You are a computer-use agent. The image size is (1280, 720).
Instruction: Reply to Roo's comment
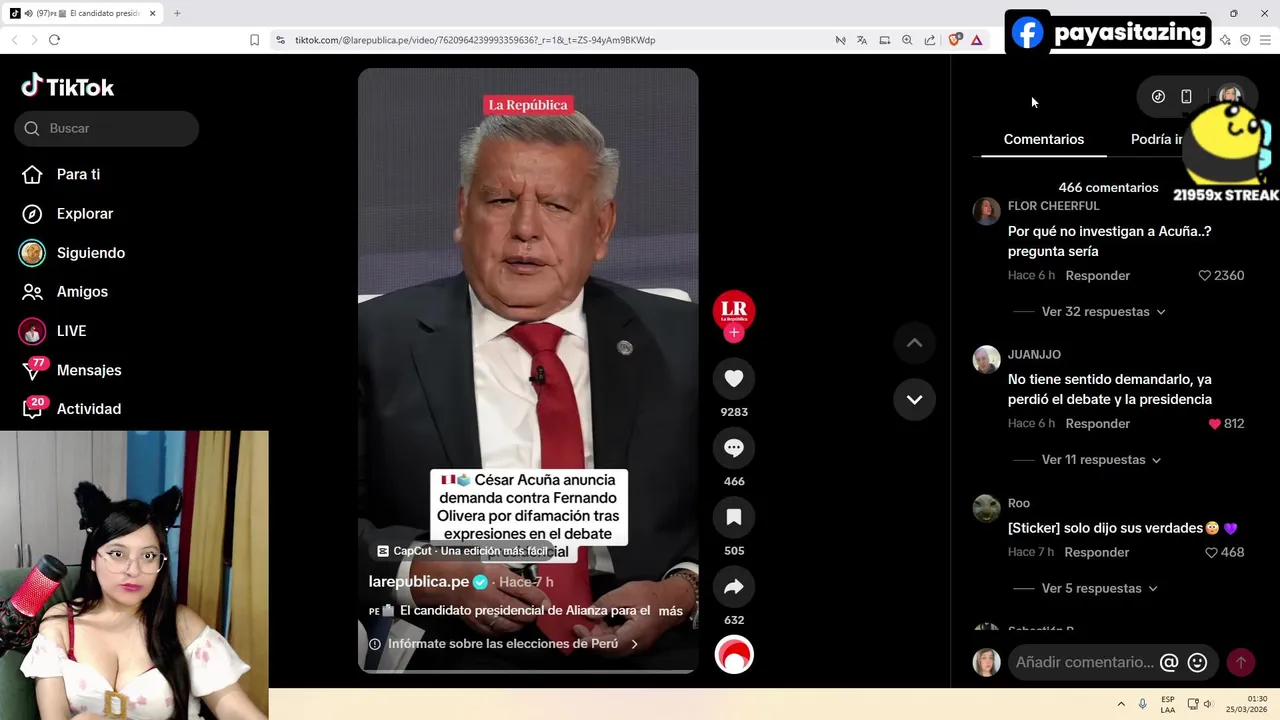pyautogui.click(x=1097, y=553)
